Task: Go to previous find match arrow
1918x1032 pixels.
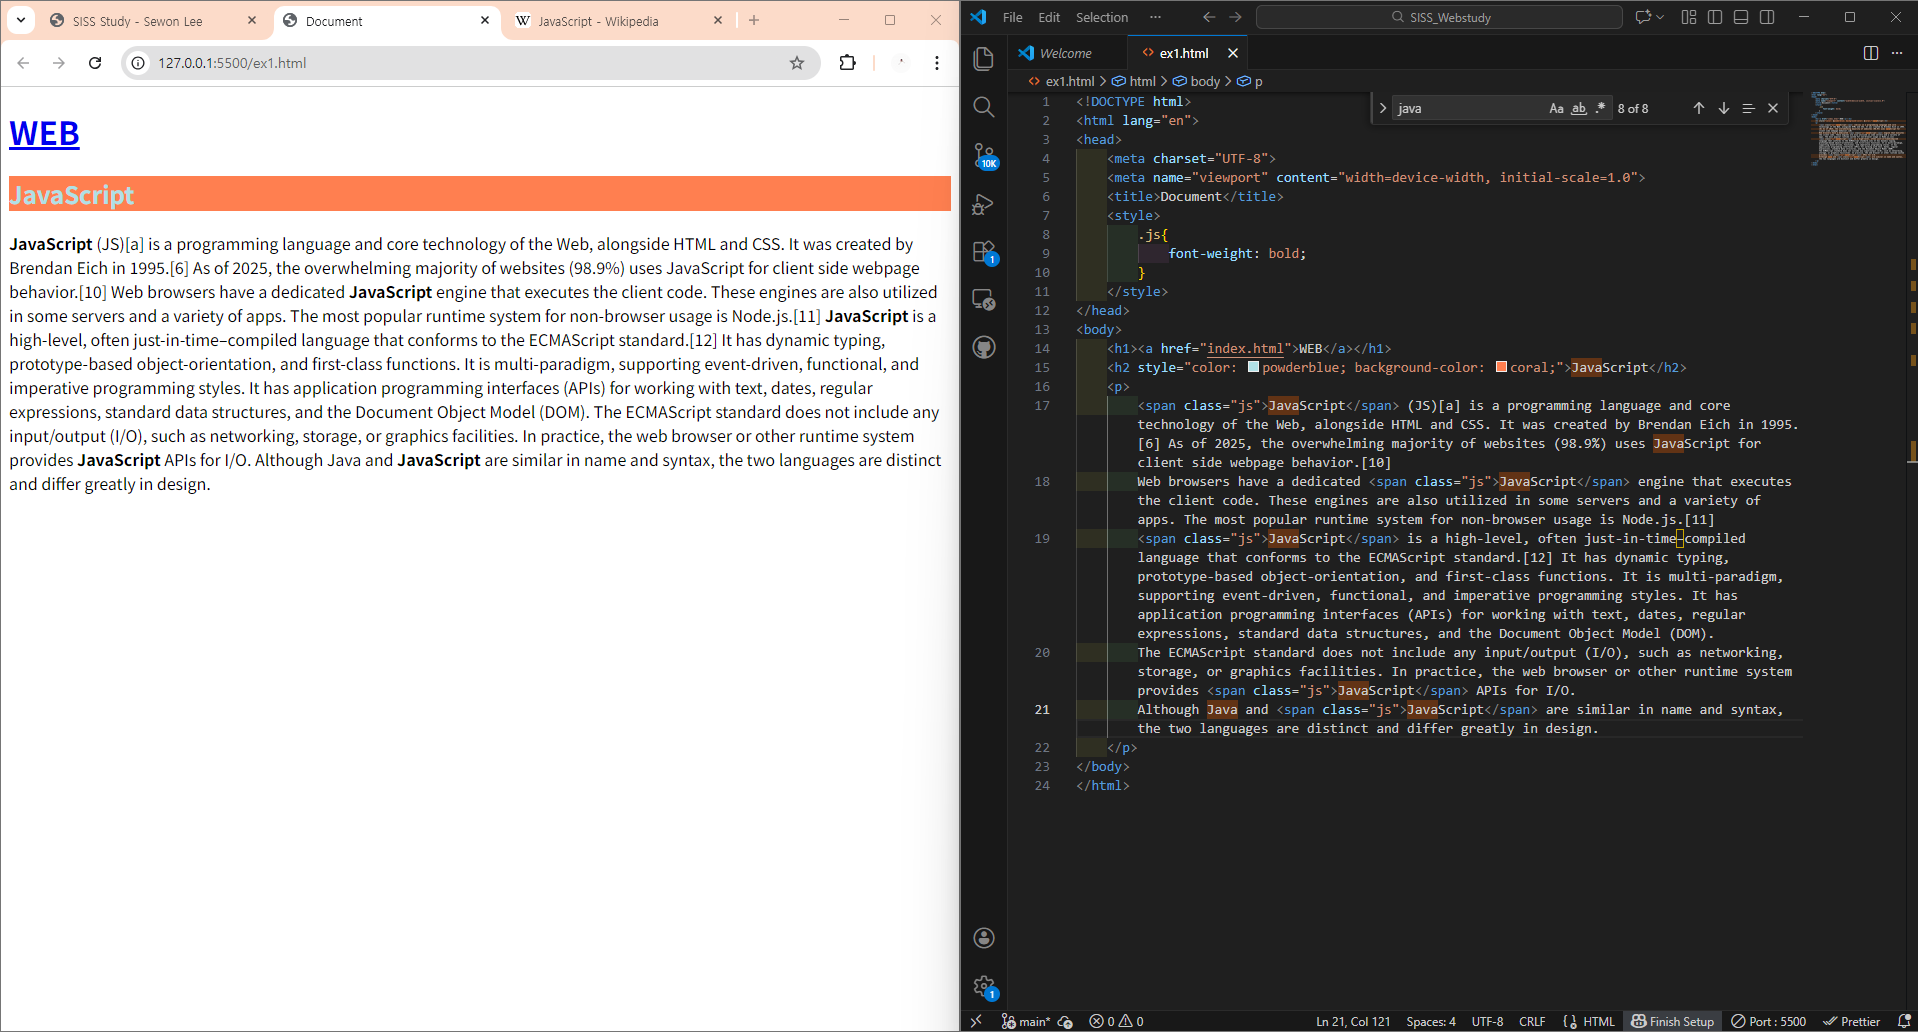Action: pyautogui.click(x=1698, y=108)
